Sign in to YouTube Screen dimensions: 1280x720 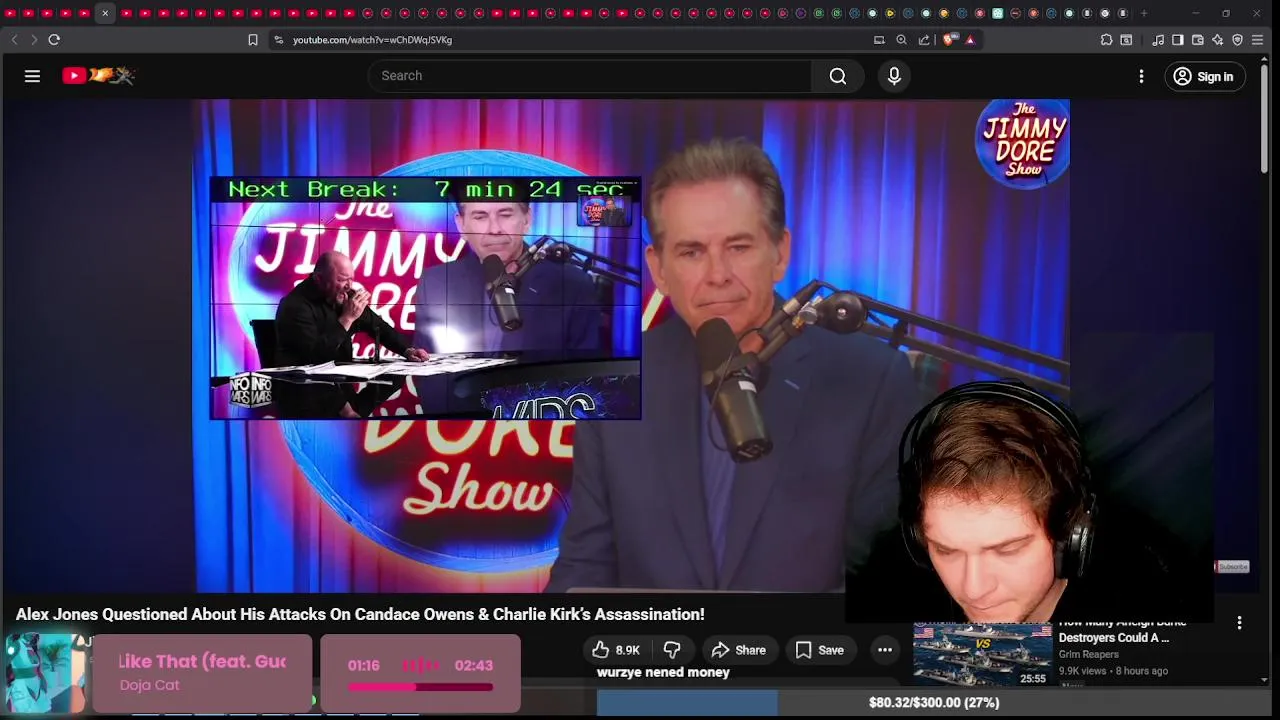[x=1204, y=76]
